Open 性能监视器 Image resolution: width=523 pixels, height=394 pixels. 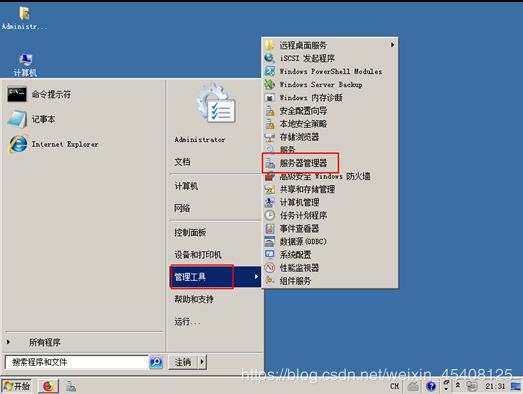click(x=330, y=268)
